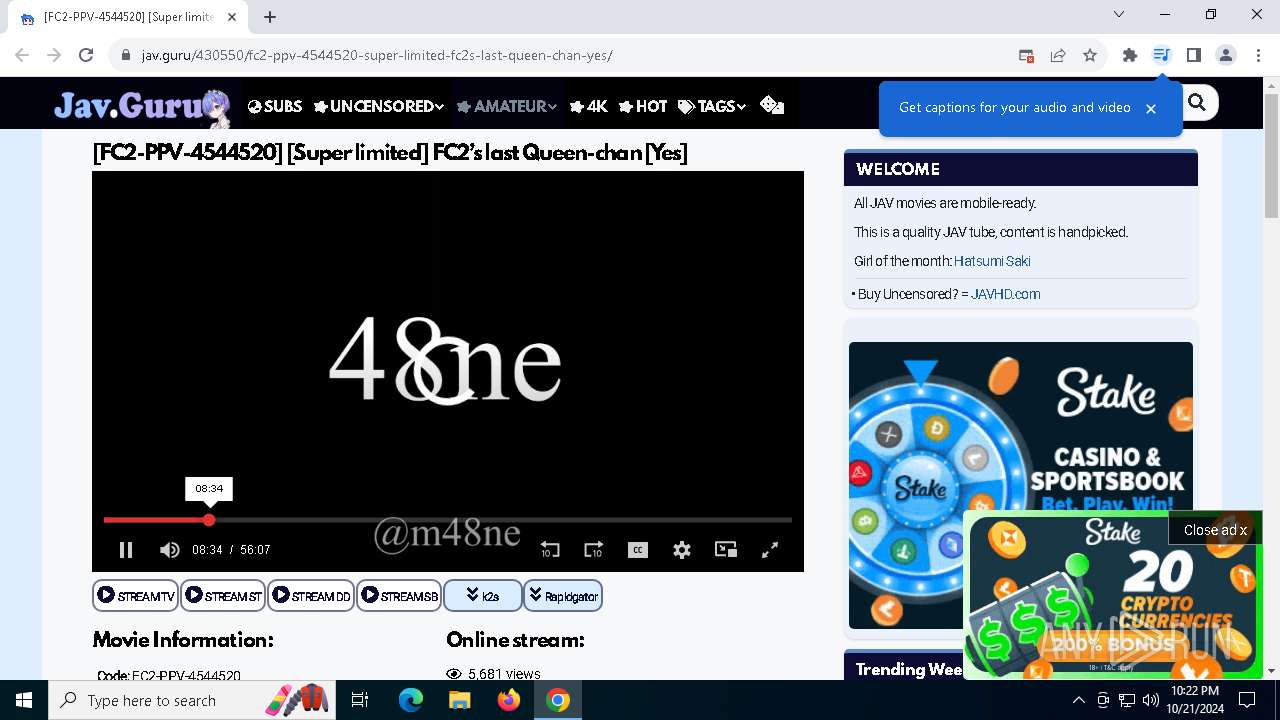Bookmark this tab with star icon
1280x720 pixels.
(x=1090, y=55)
